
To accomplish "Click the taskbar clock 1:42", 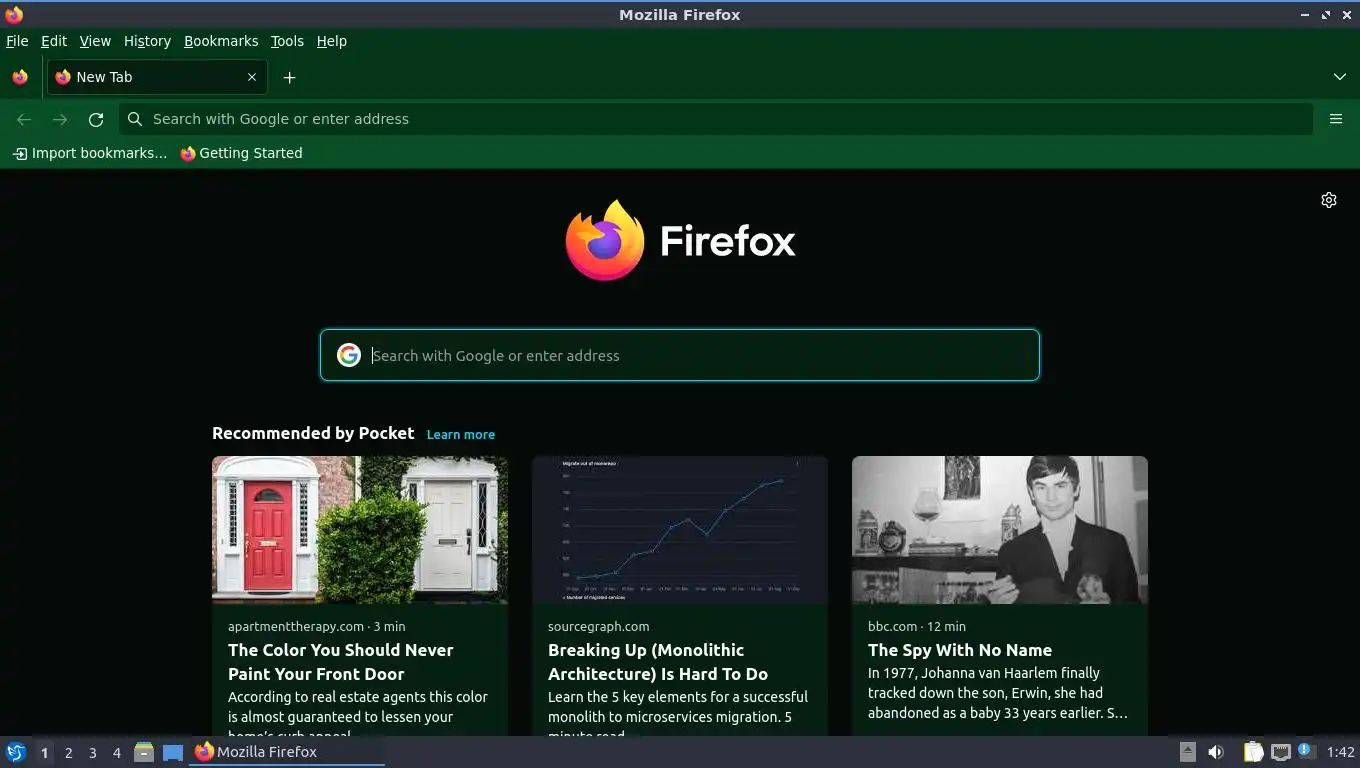I will pyautogui.click(x=1340, y=752).
